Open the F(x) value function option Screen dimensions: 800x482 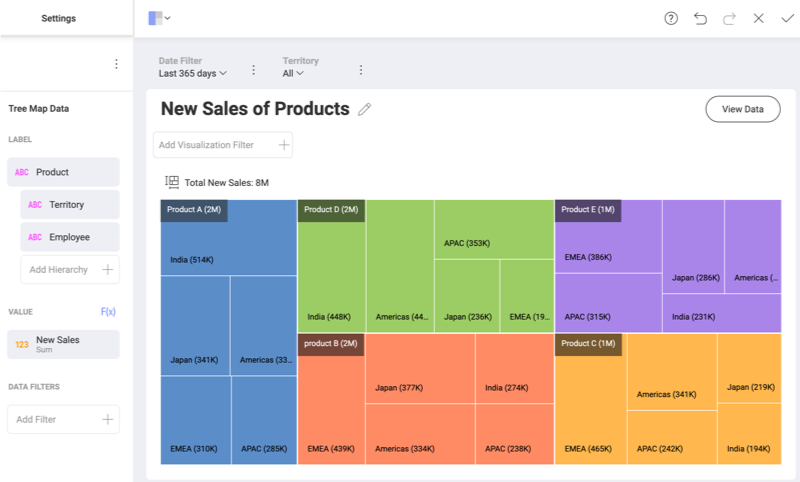108,312
